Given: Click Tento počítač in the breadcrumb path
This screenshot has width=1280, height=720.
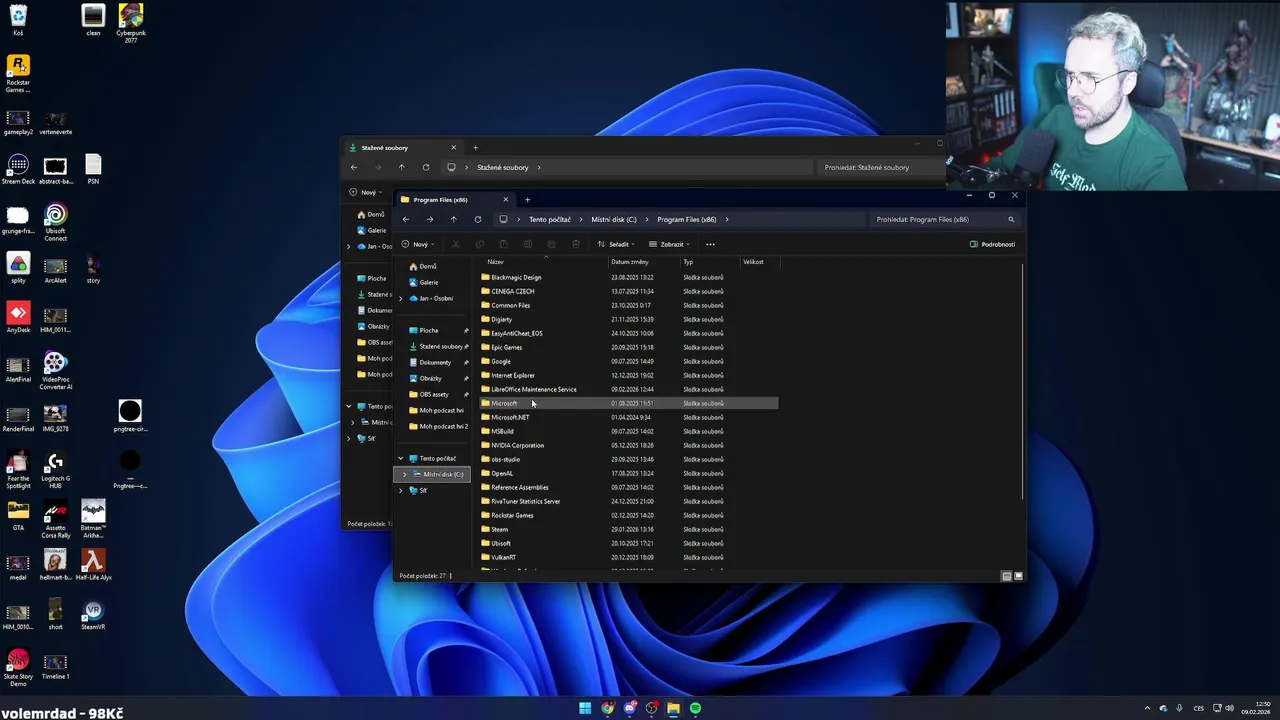Looking at the screenshot, I should 550,219.
